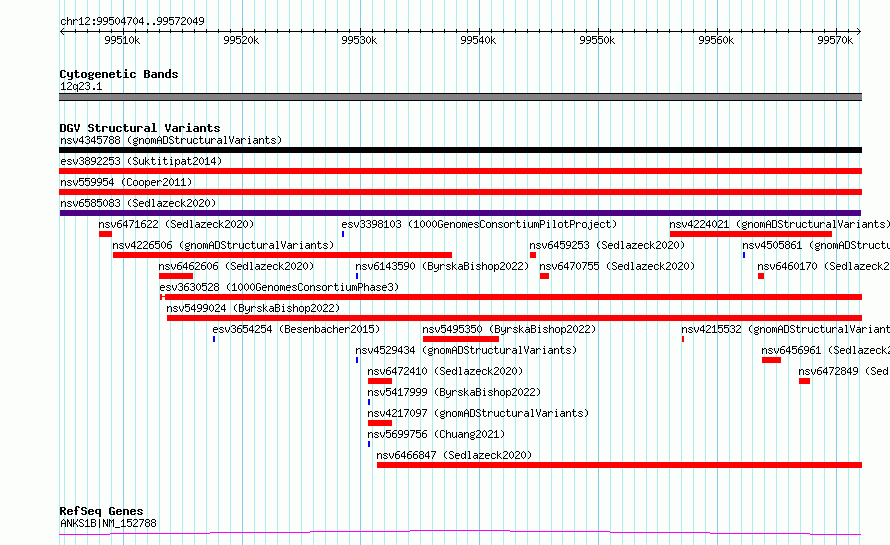Click the purple nsv6585083 variant bar
This screenshot has height=545, width=890.
click(460, 213)
